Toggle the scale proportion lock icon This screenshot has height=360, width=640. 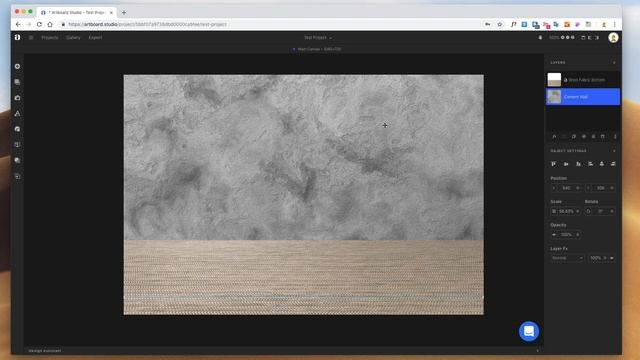coord(554,211)
